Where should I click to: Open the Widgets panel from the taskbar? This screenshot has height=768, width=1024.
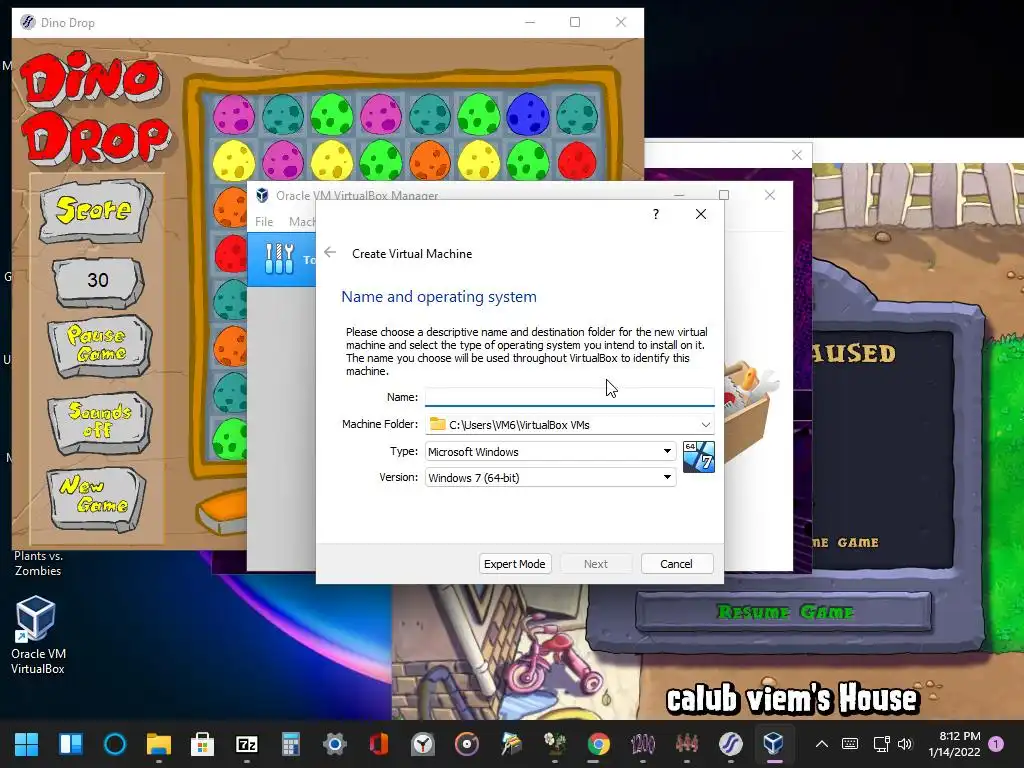(x=71, y=744)
